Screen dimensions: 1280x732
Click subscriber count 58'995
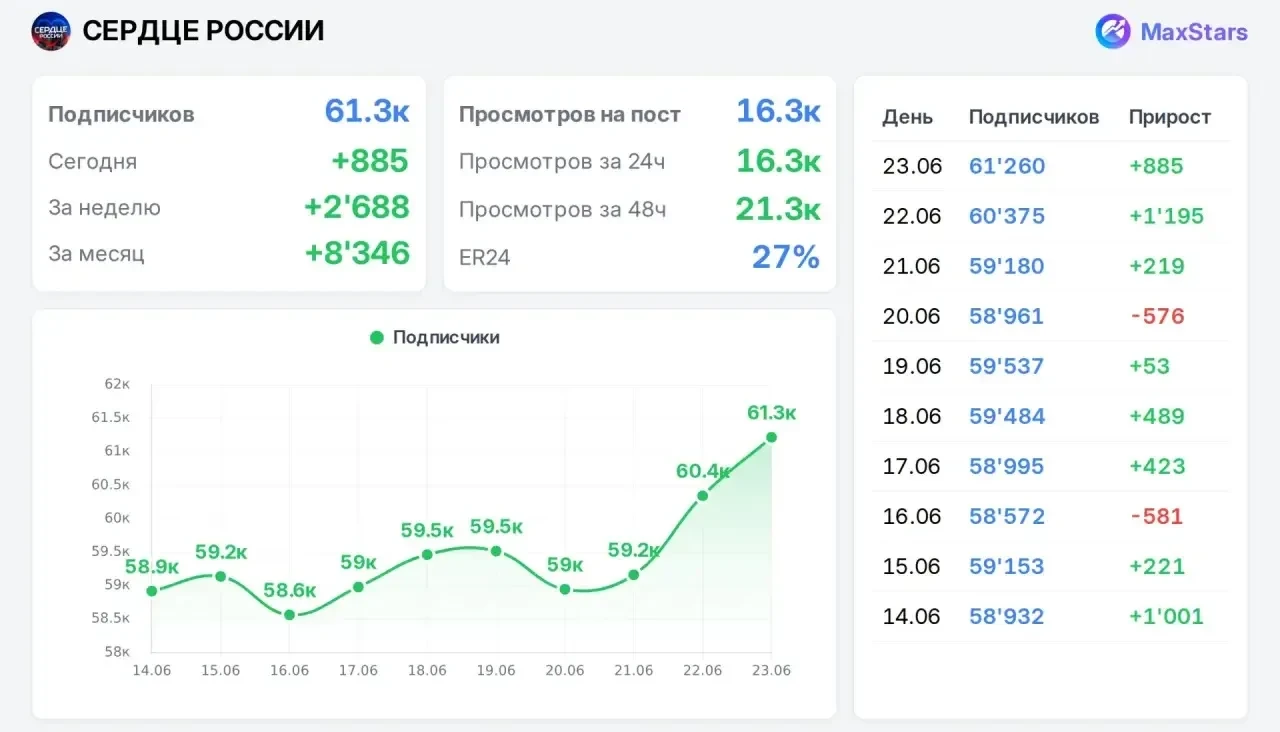[1007, 466]
